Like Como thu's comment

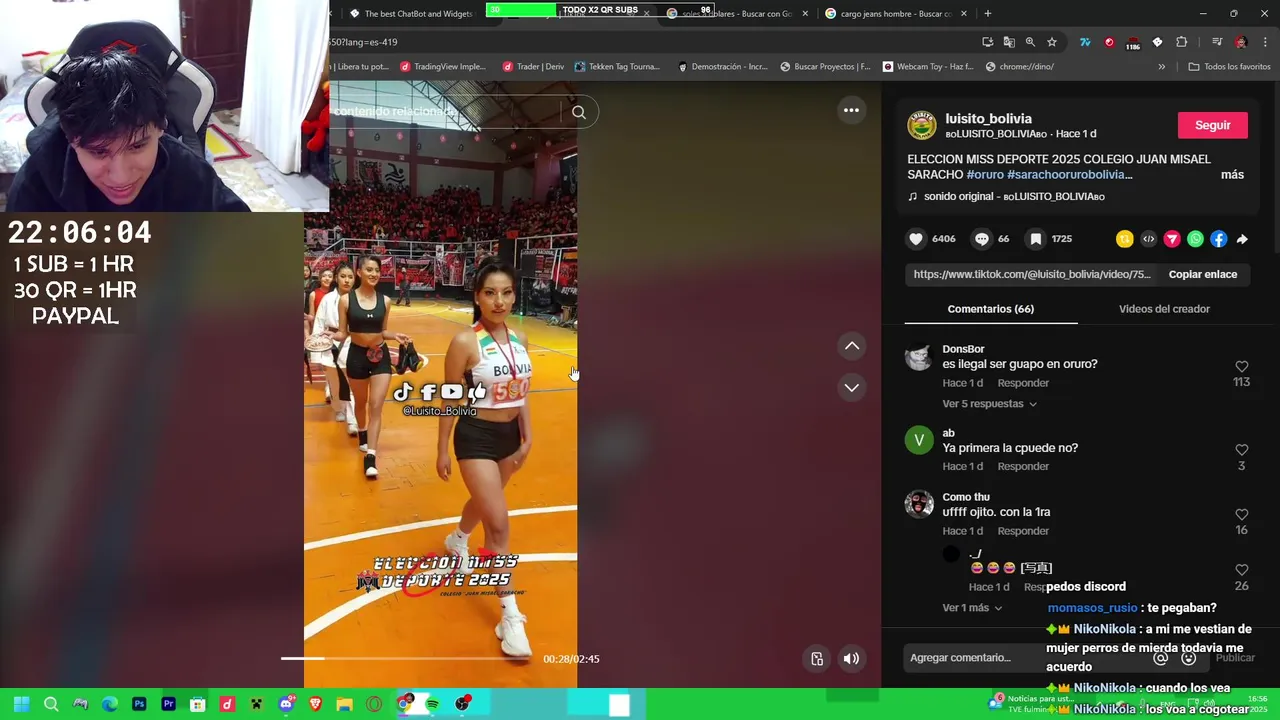tap(1241, 515)
